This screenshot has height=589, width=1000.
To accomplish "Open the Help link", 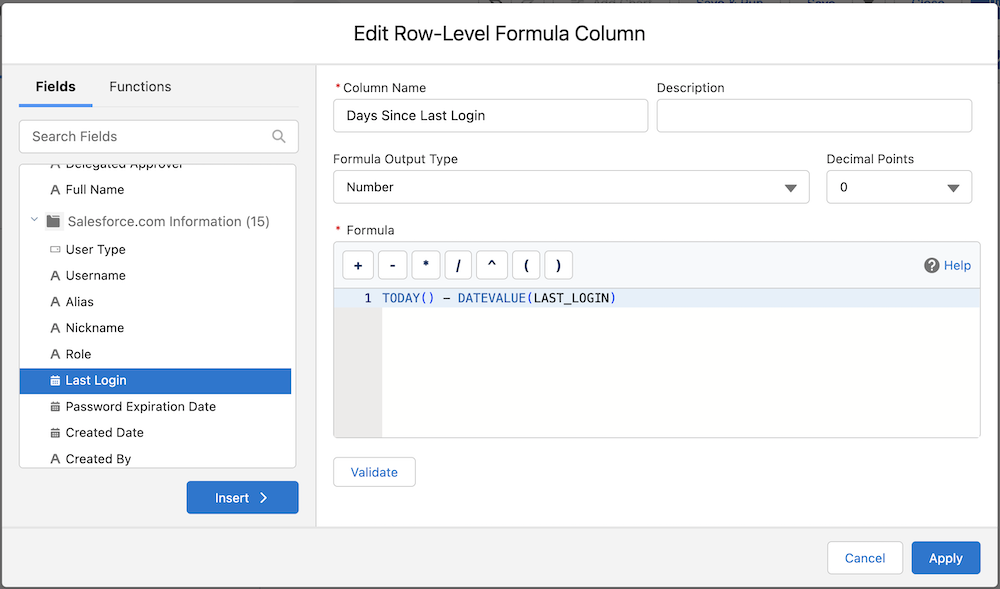I will 957,265.
